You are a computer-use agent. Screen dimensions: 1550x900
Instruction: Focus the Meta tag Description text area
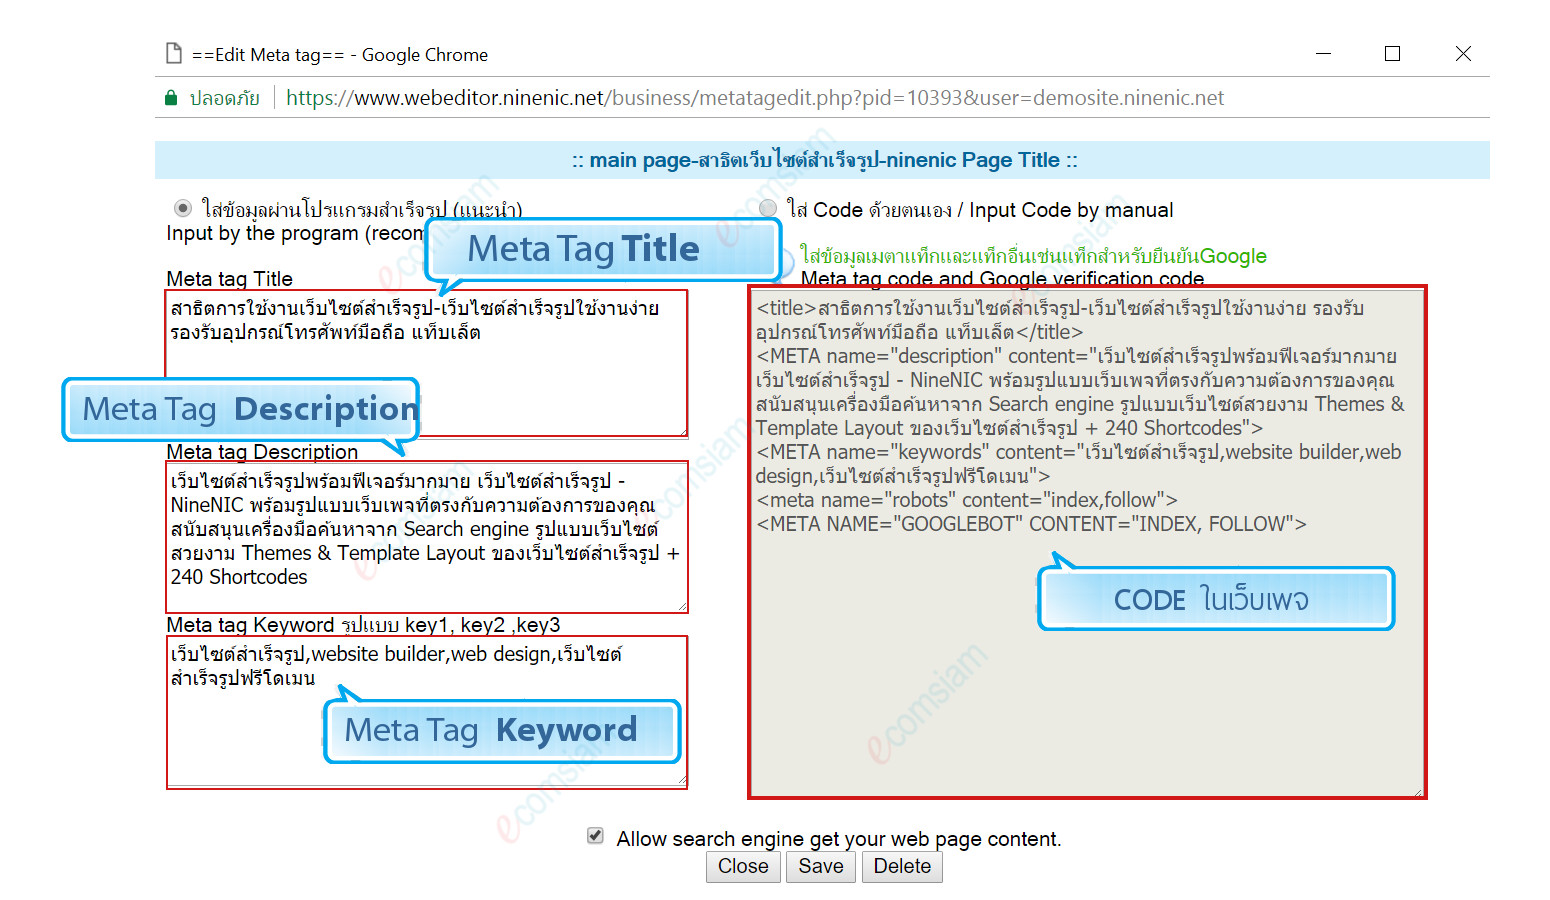427,537
